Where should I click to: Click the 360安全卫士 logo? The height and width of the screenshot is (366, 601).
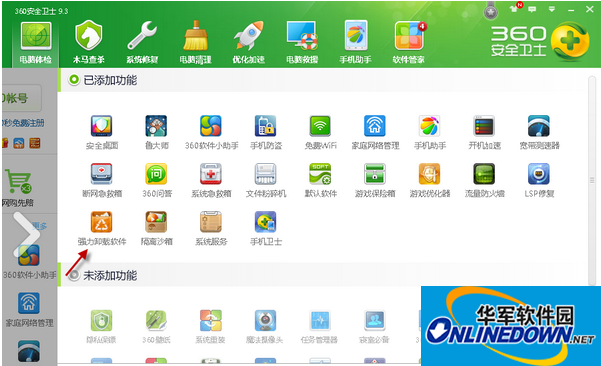click(540, 42)
